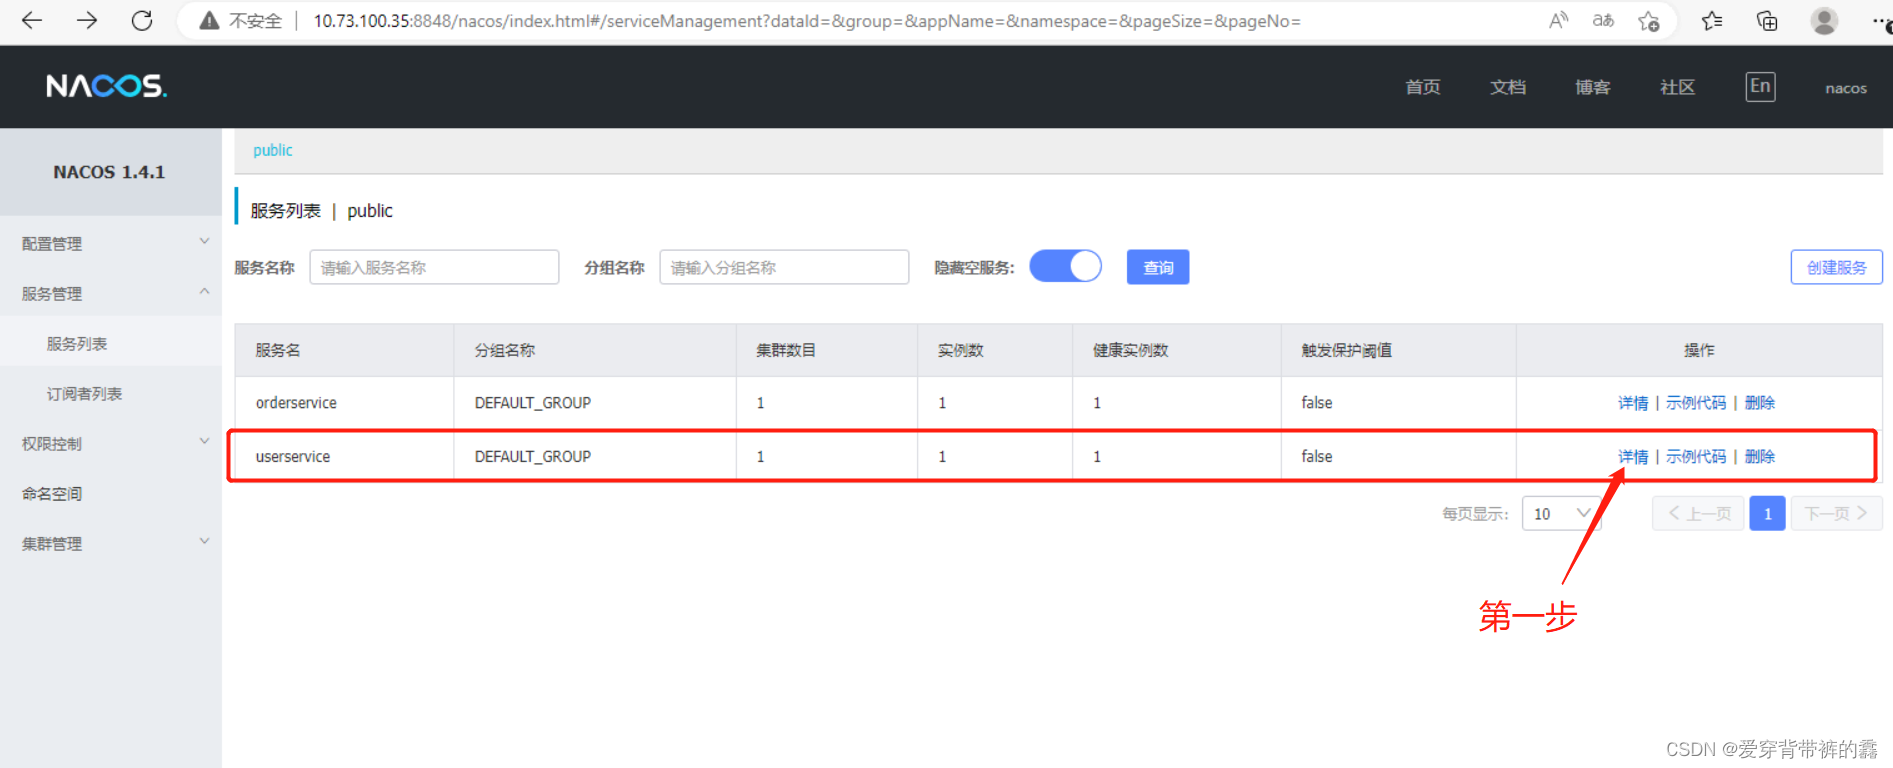
Task: Open the translate icon in address bar
Action: coord(1603,21)
